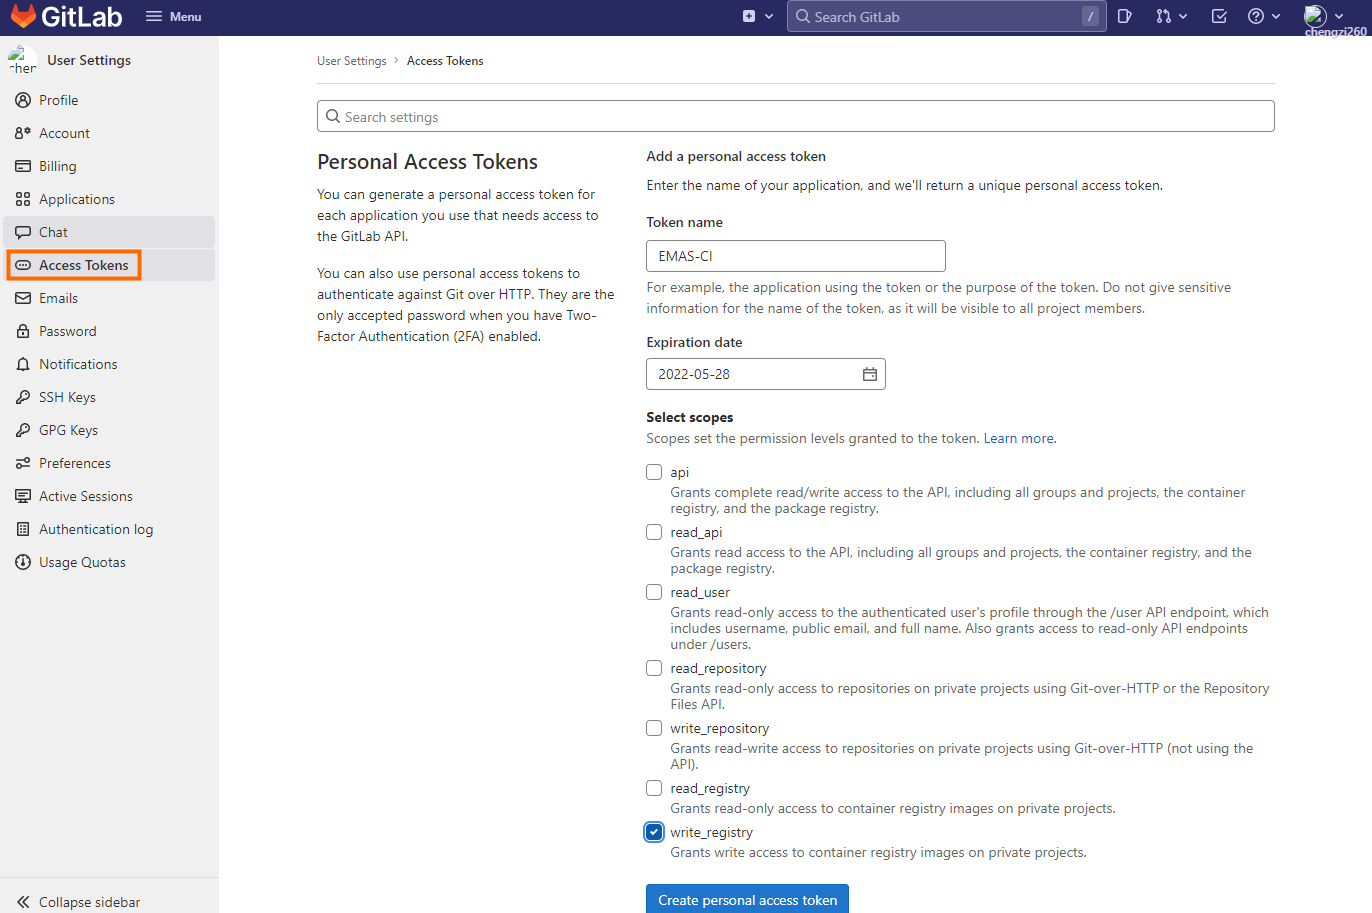The width and height of the screenshot is (1372, 913).
Task: Enable the write_repository scope
Action: (x=654, y=728)
